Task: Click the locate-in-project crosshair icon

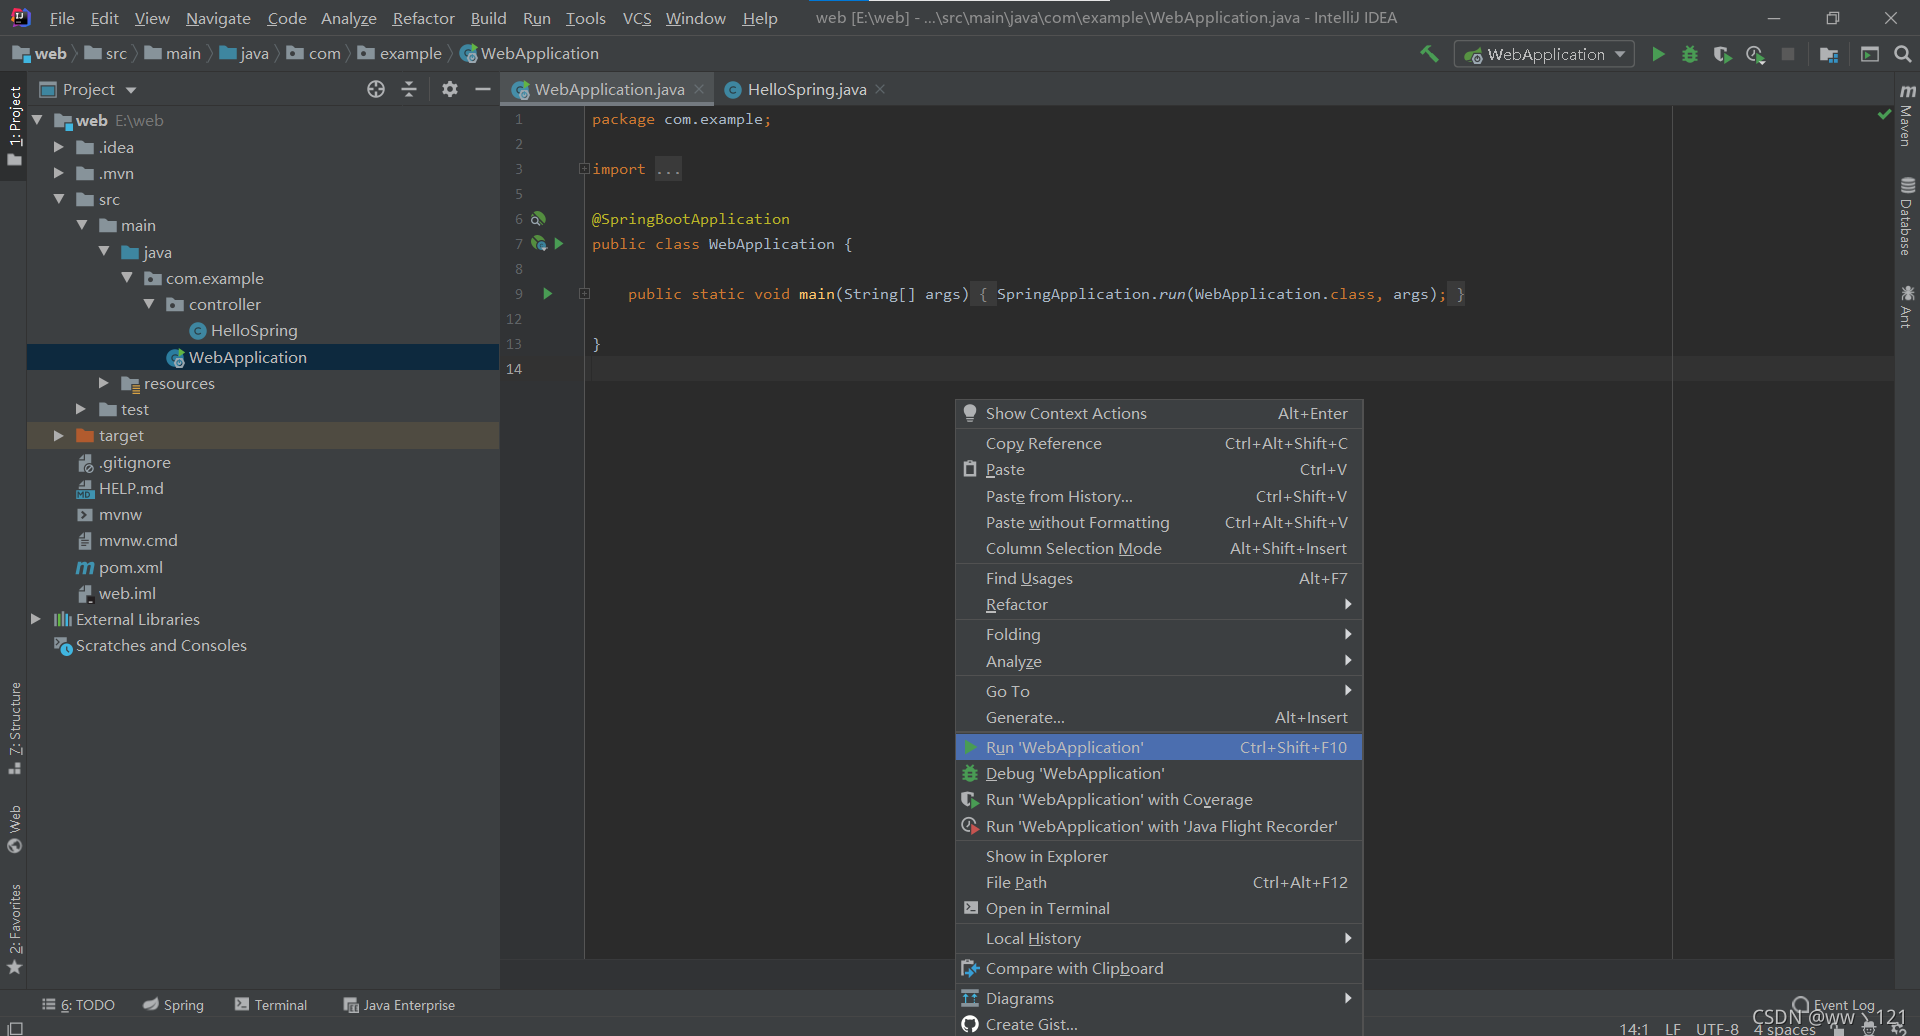Action: tap(376, 89)
